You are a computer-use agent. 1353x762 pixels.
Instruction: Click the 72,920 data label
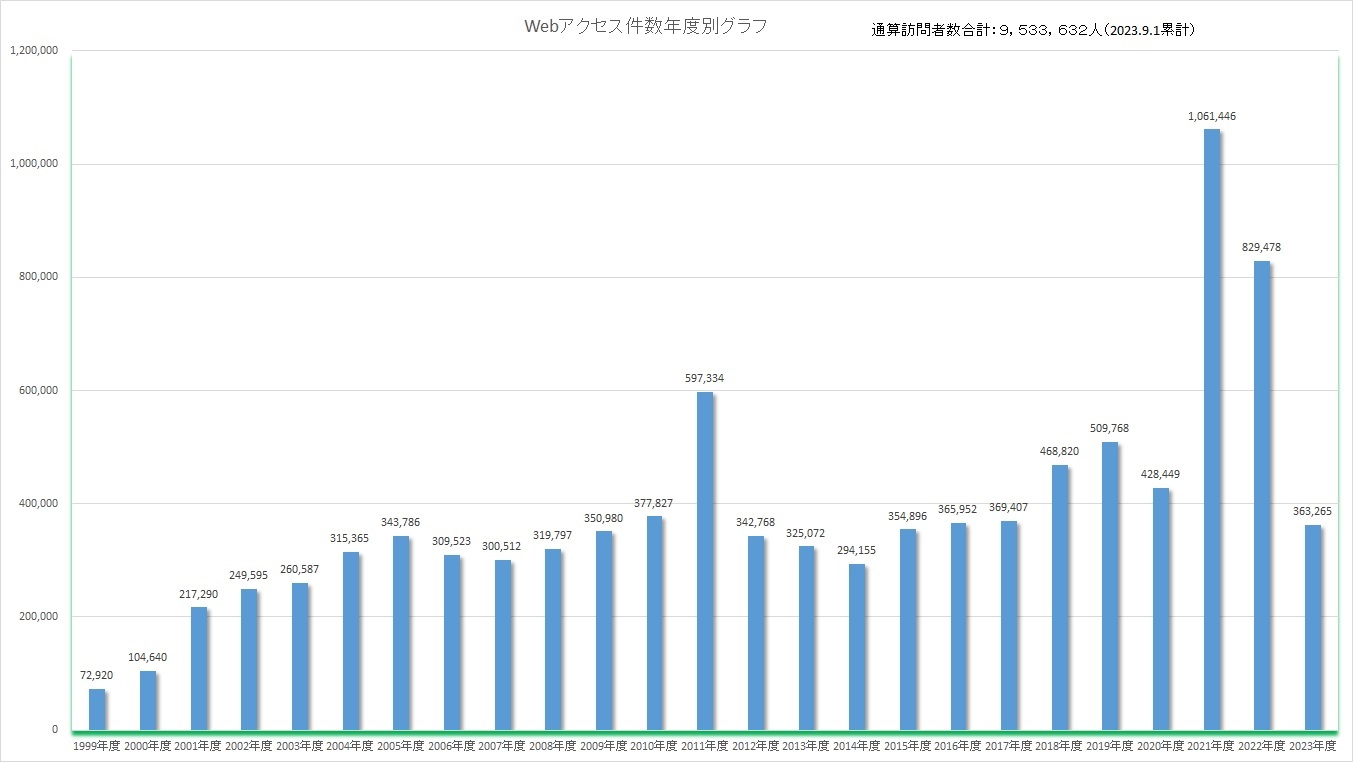97,675
